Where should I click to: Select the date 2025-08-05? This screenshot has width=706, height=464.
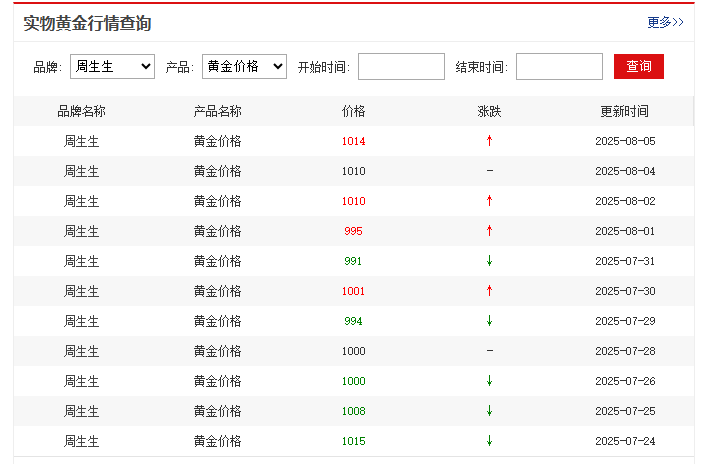point(625,141)
